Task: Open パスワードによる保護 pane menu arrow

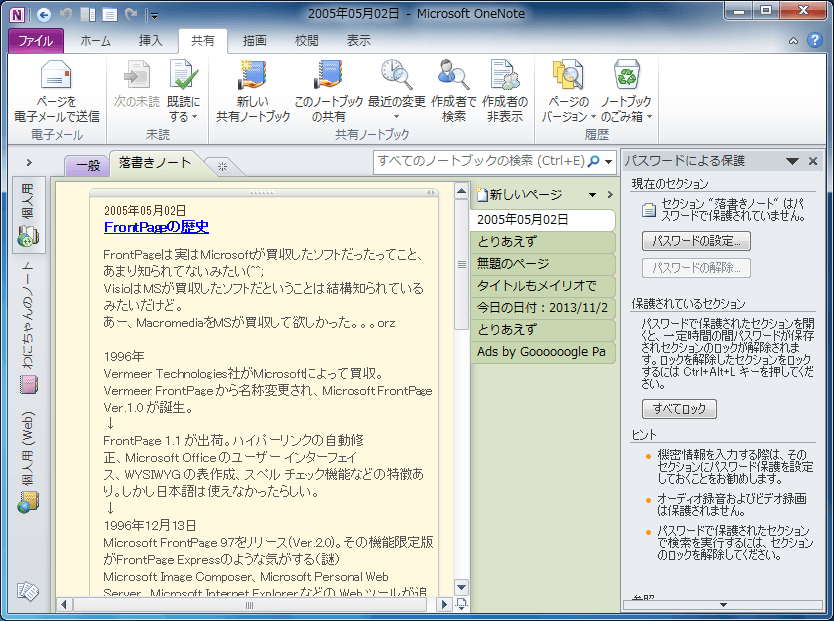Action: tap(793, 161)
